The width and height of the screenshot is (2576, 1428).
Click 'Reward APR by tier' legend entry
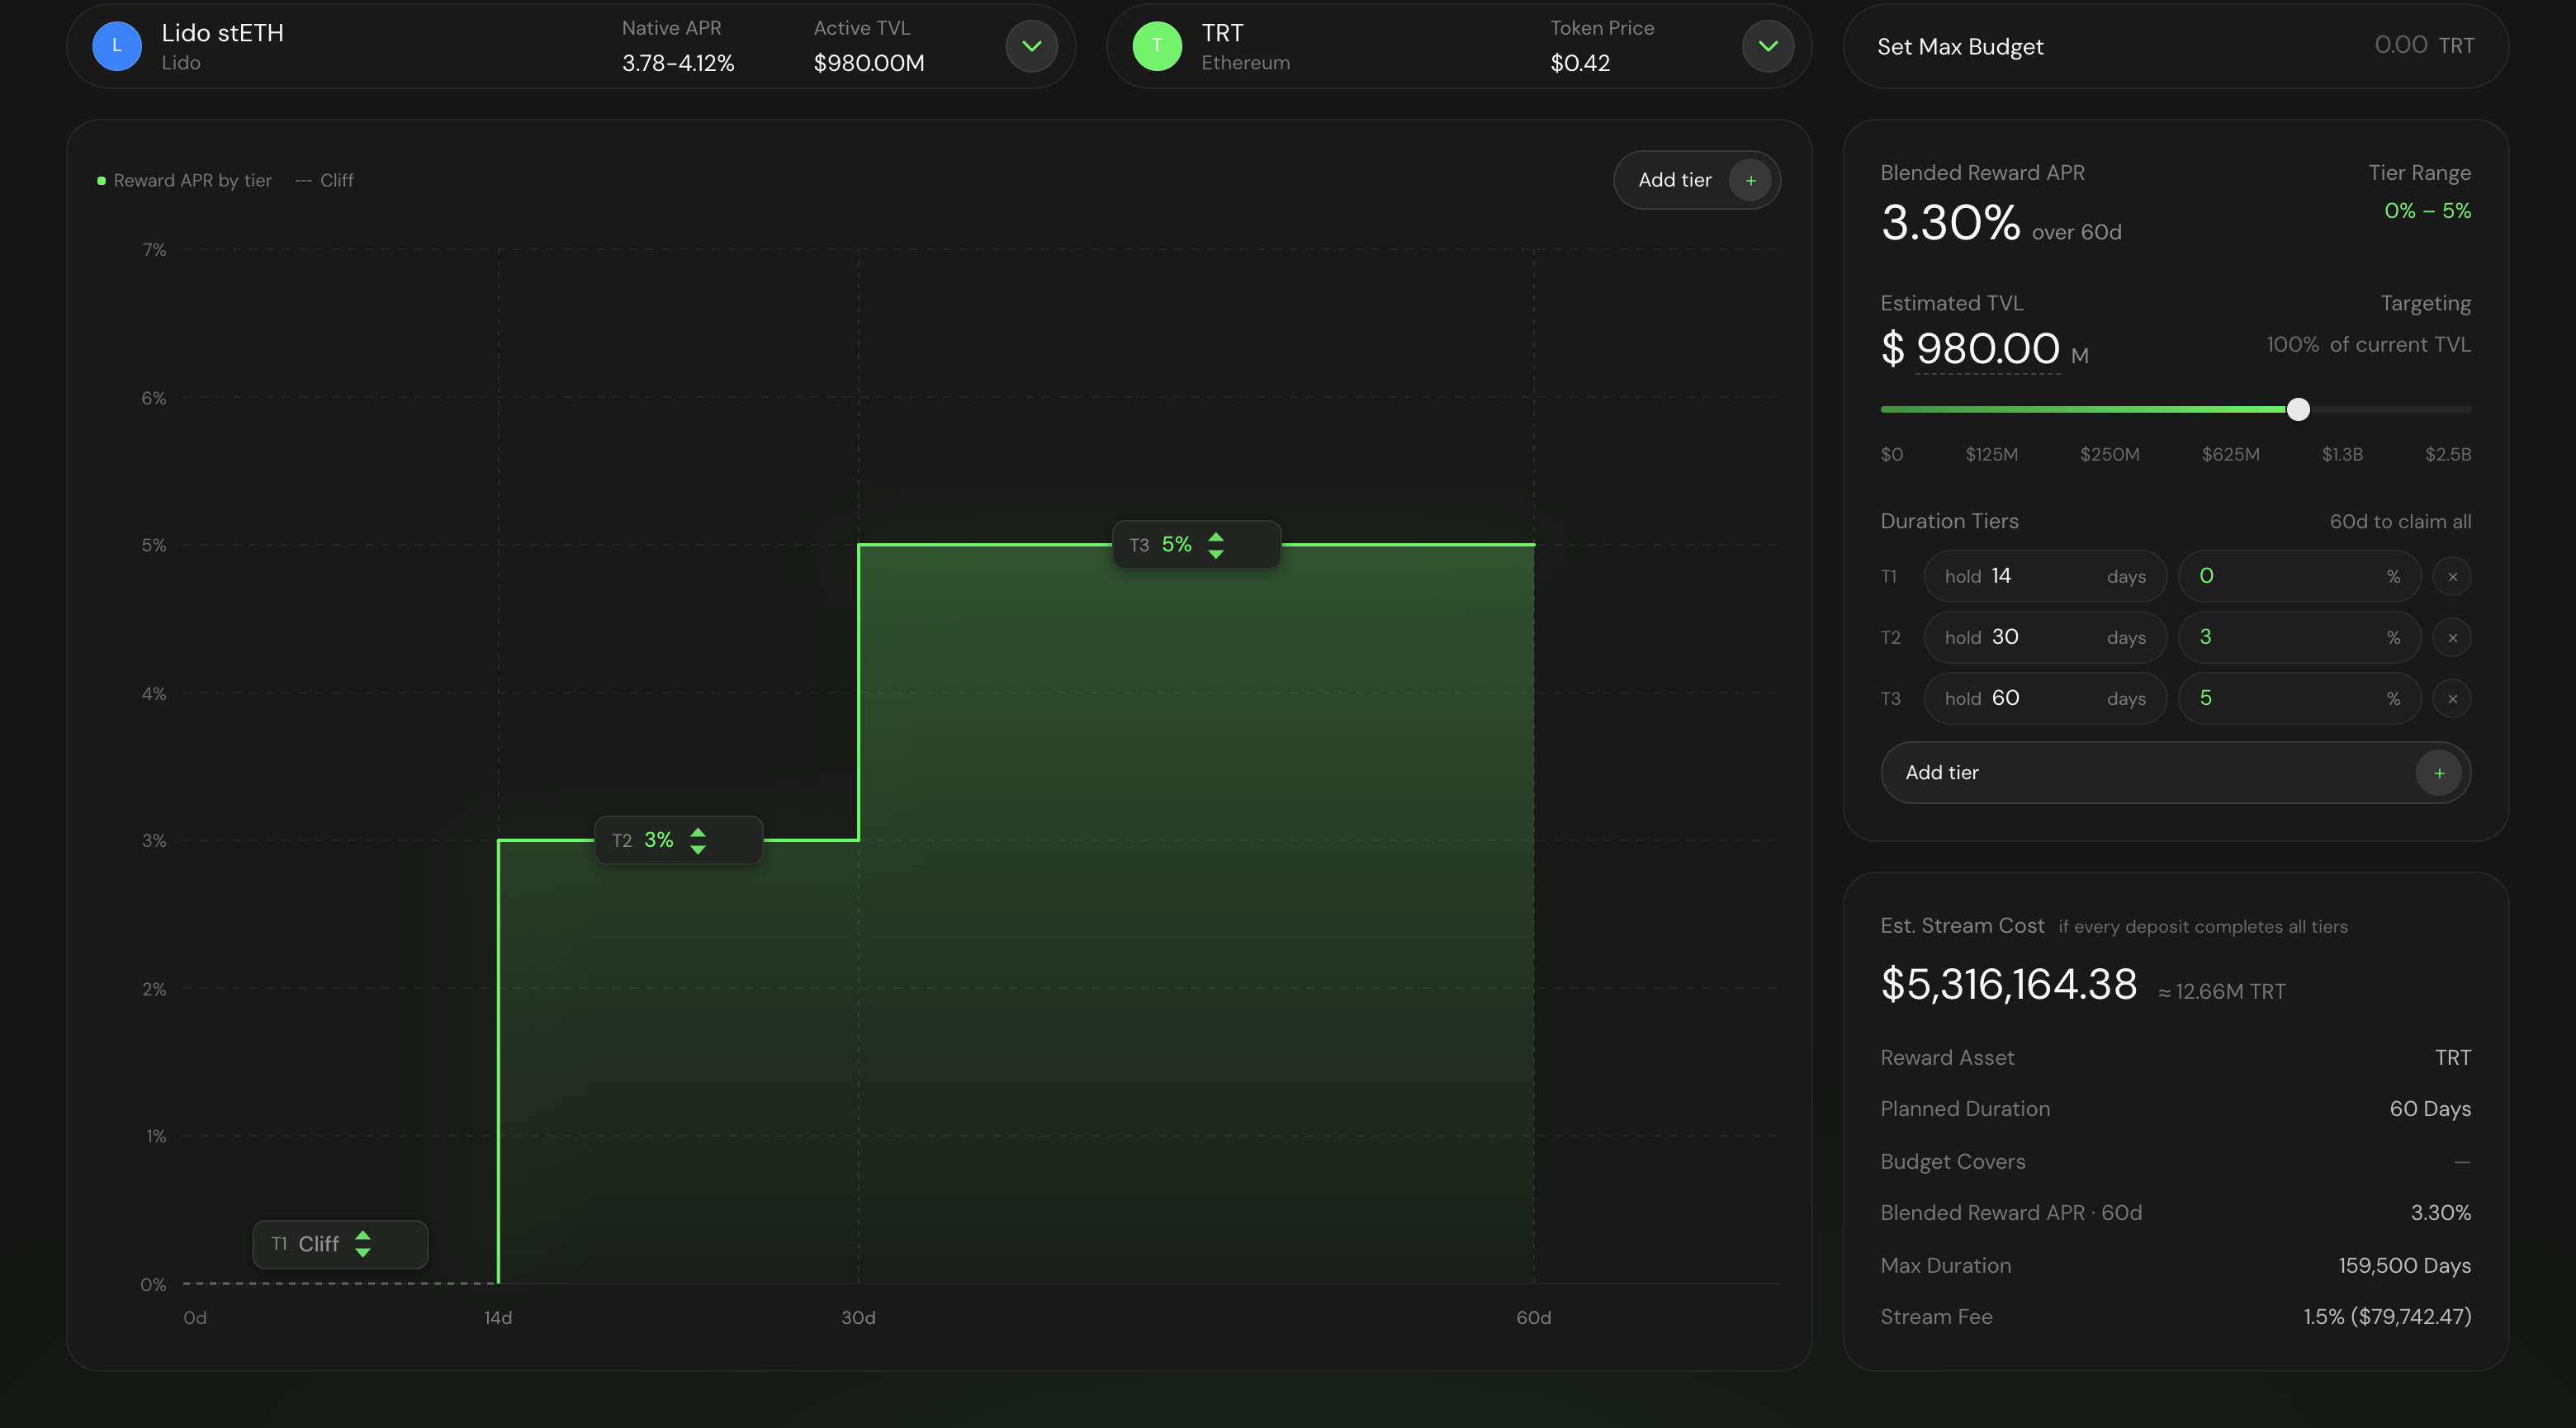[185, 180]
